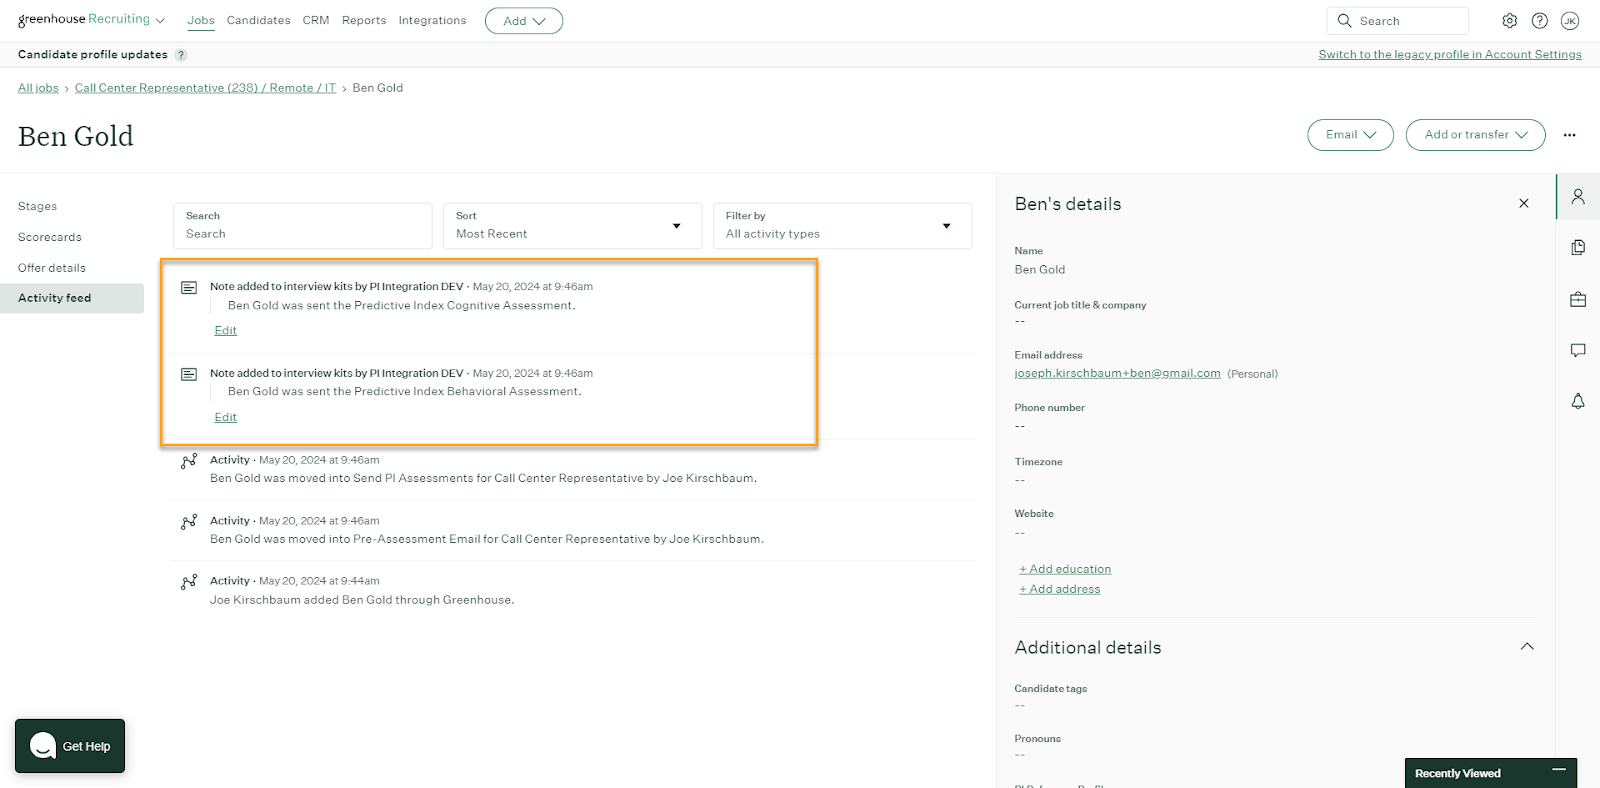
Task: Open the comment bubble sidebar icon
Action: click(x=1578, y=350)
